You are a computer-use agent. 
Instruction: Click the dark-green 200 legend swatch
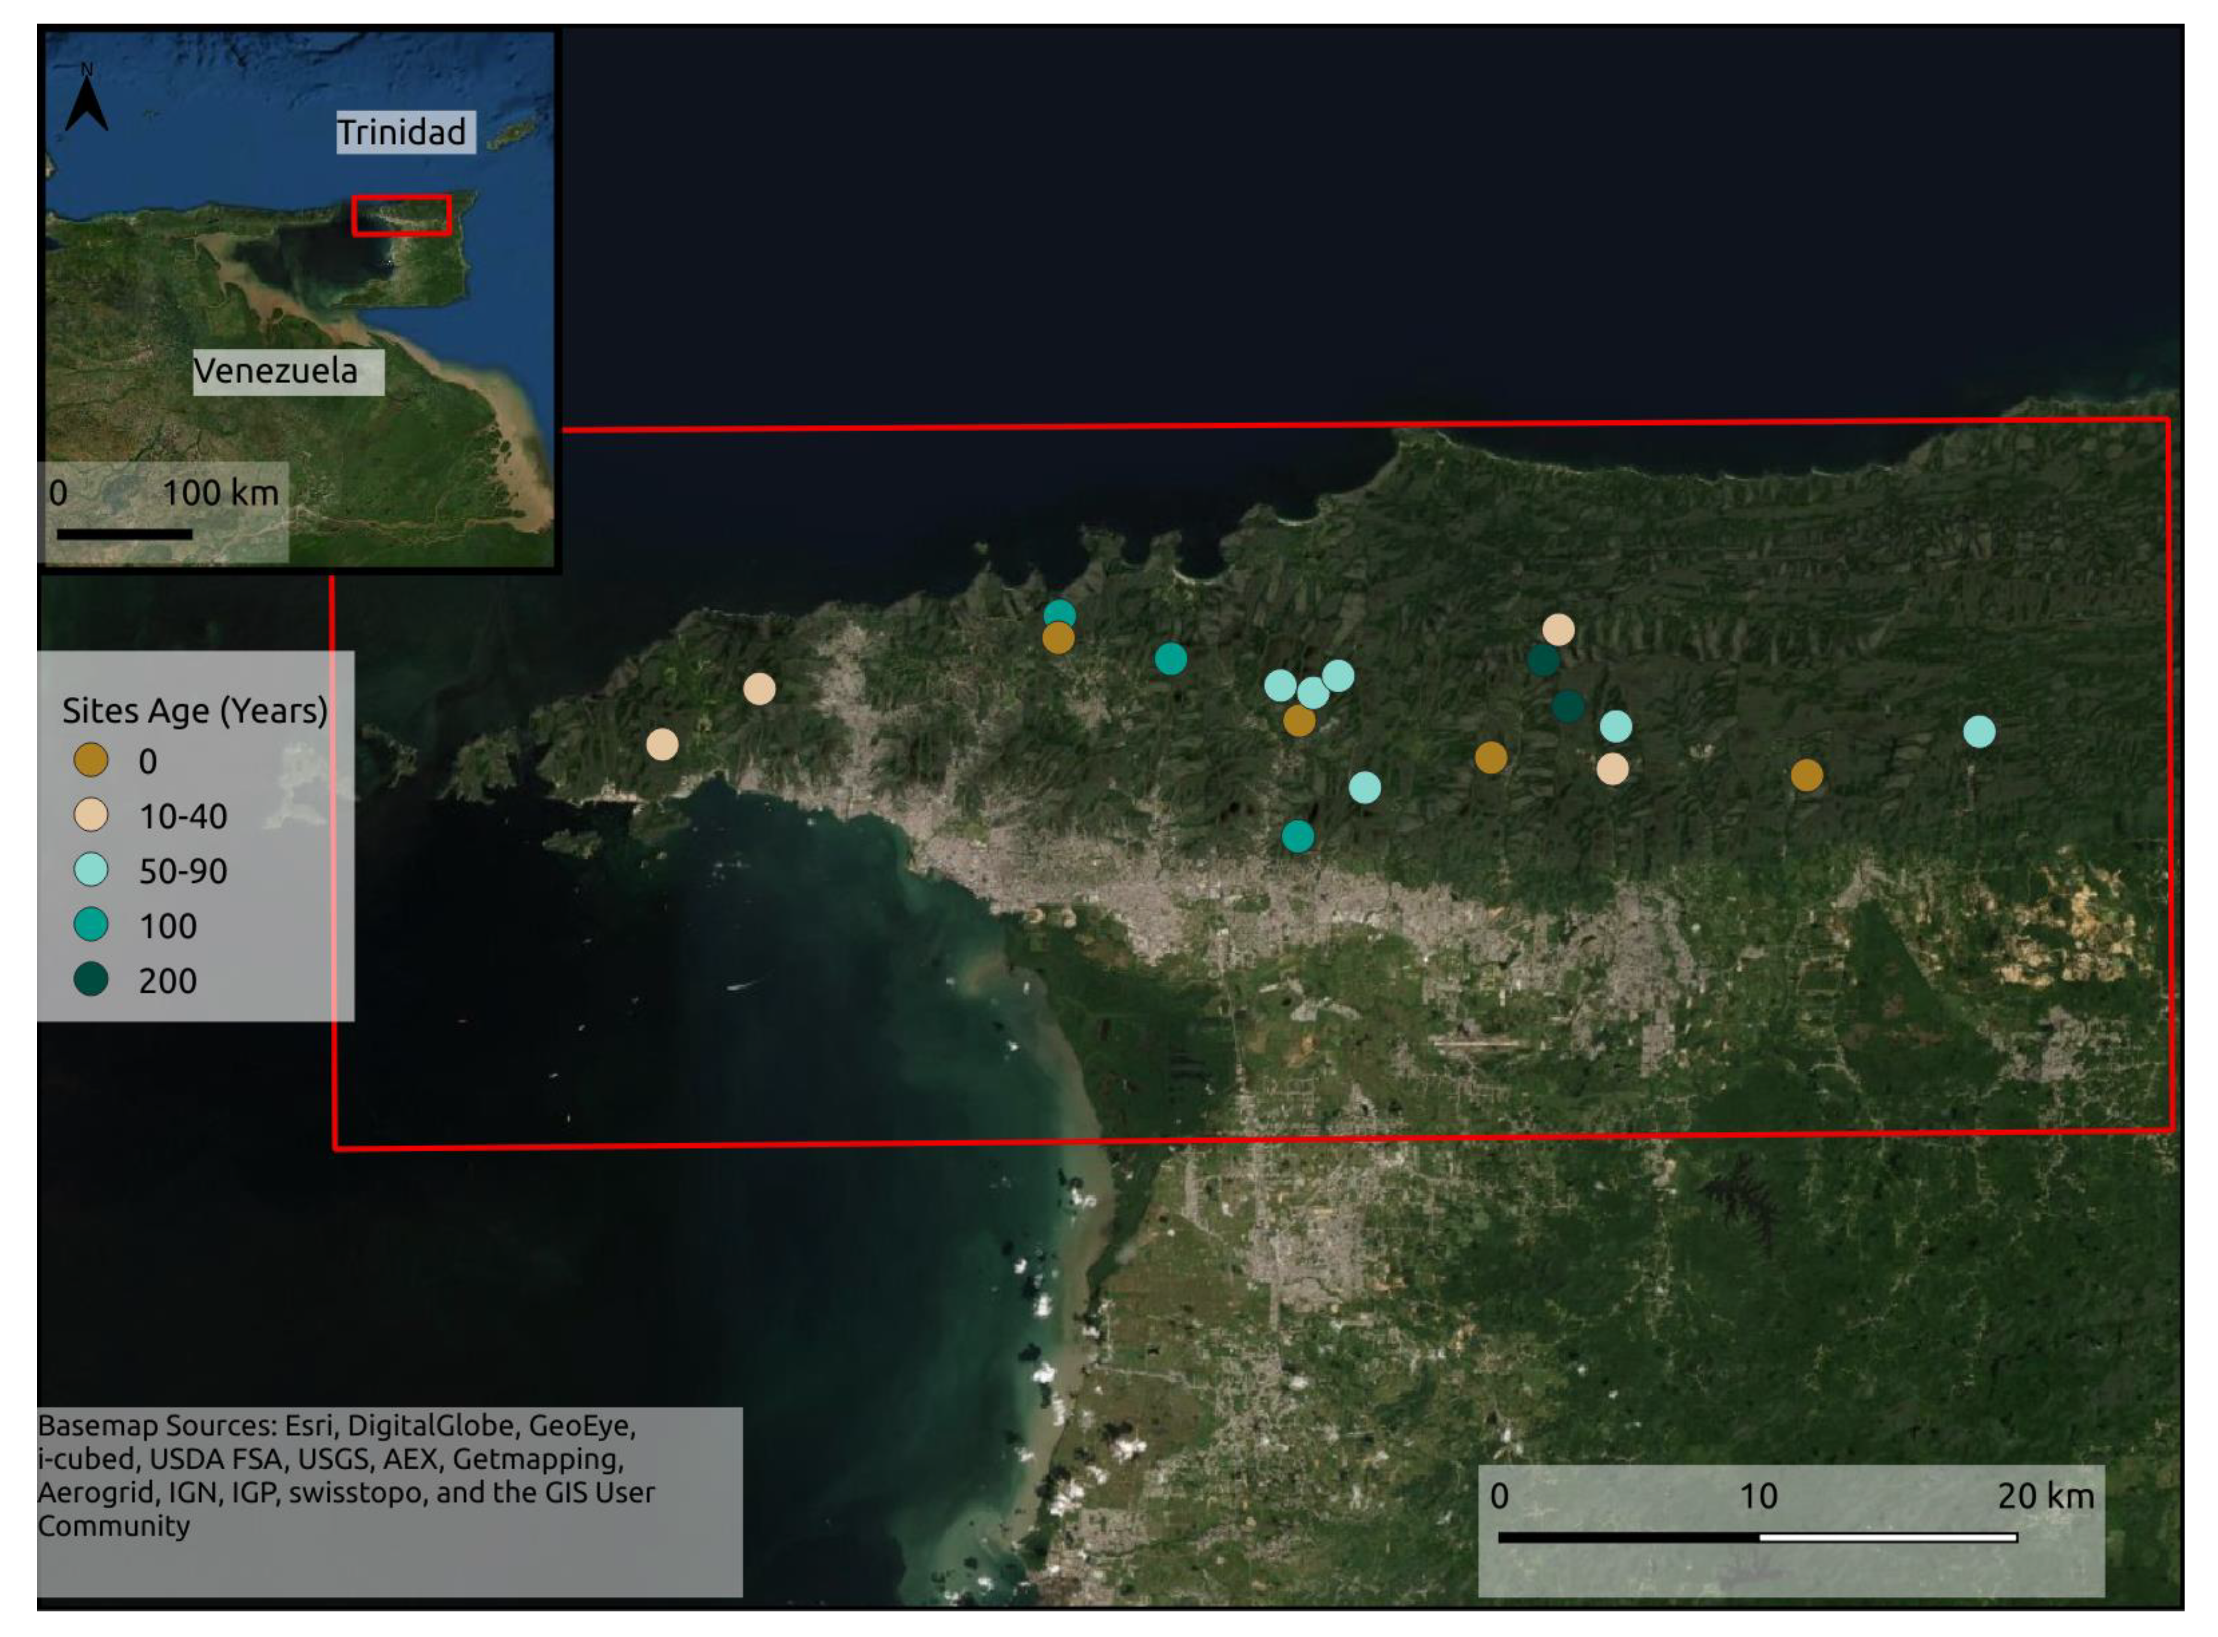pos(91,980)
